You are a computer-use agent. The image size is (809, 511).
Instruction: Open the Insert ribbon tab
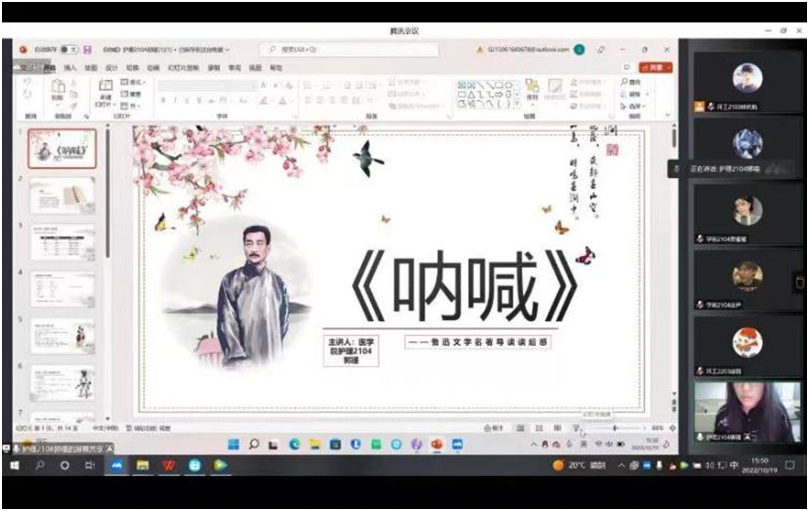click(x=69, y=67)
